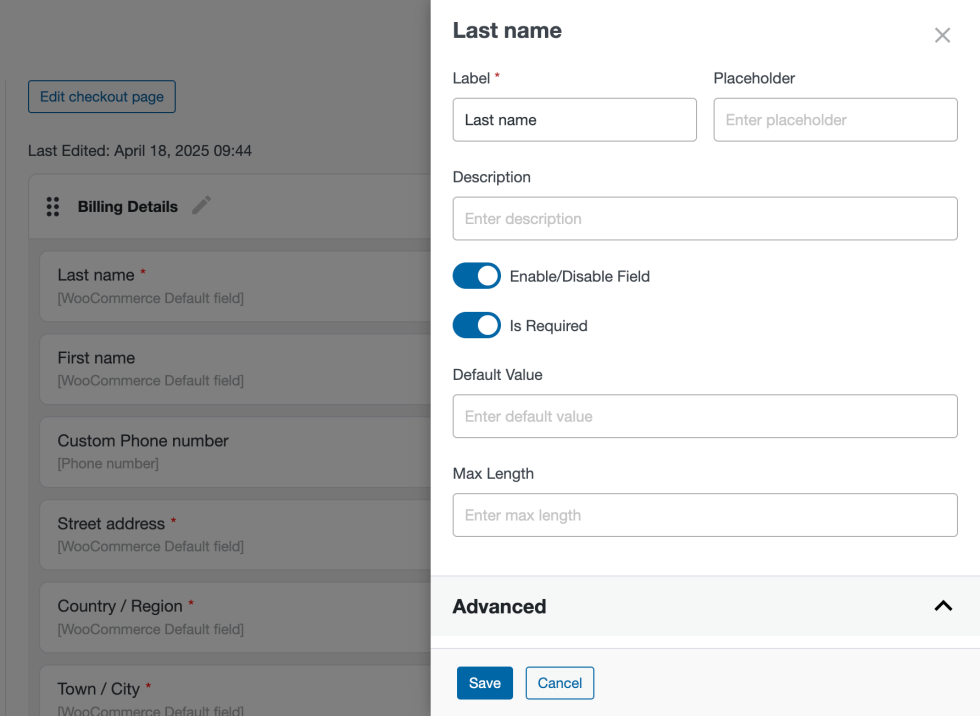Click the pencil icon beside Billing Details
The height and width of the screenshot is (716, 980).
[202, 206]
